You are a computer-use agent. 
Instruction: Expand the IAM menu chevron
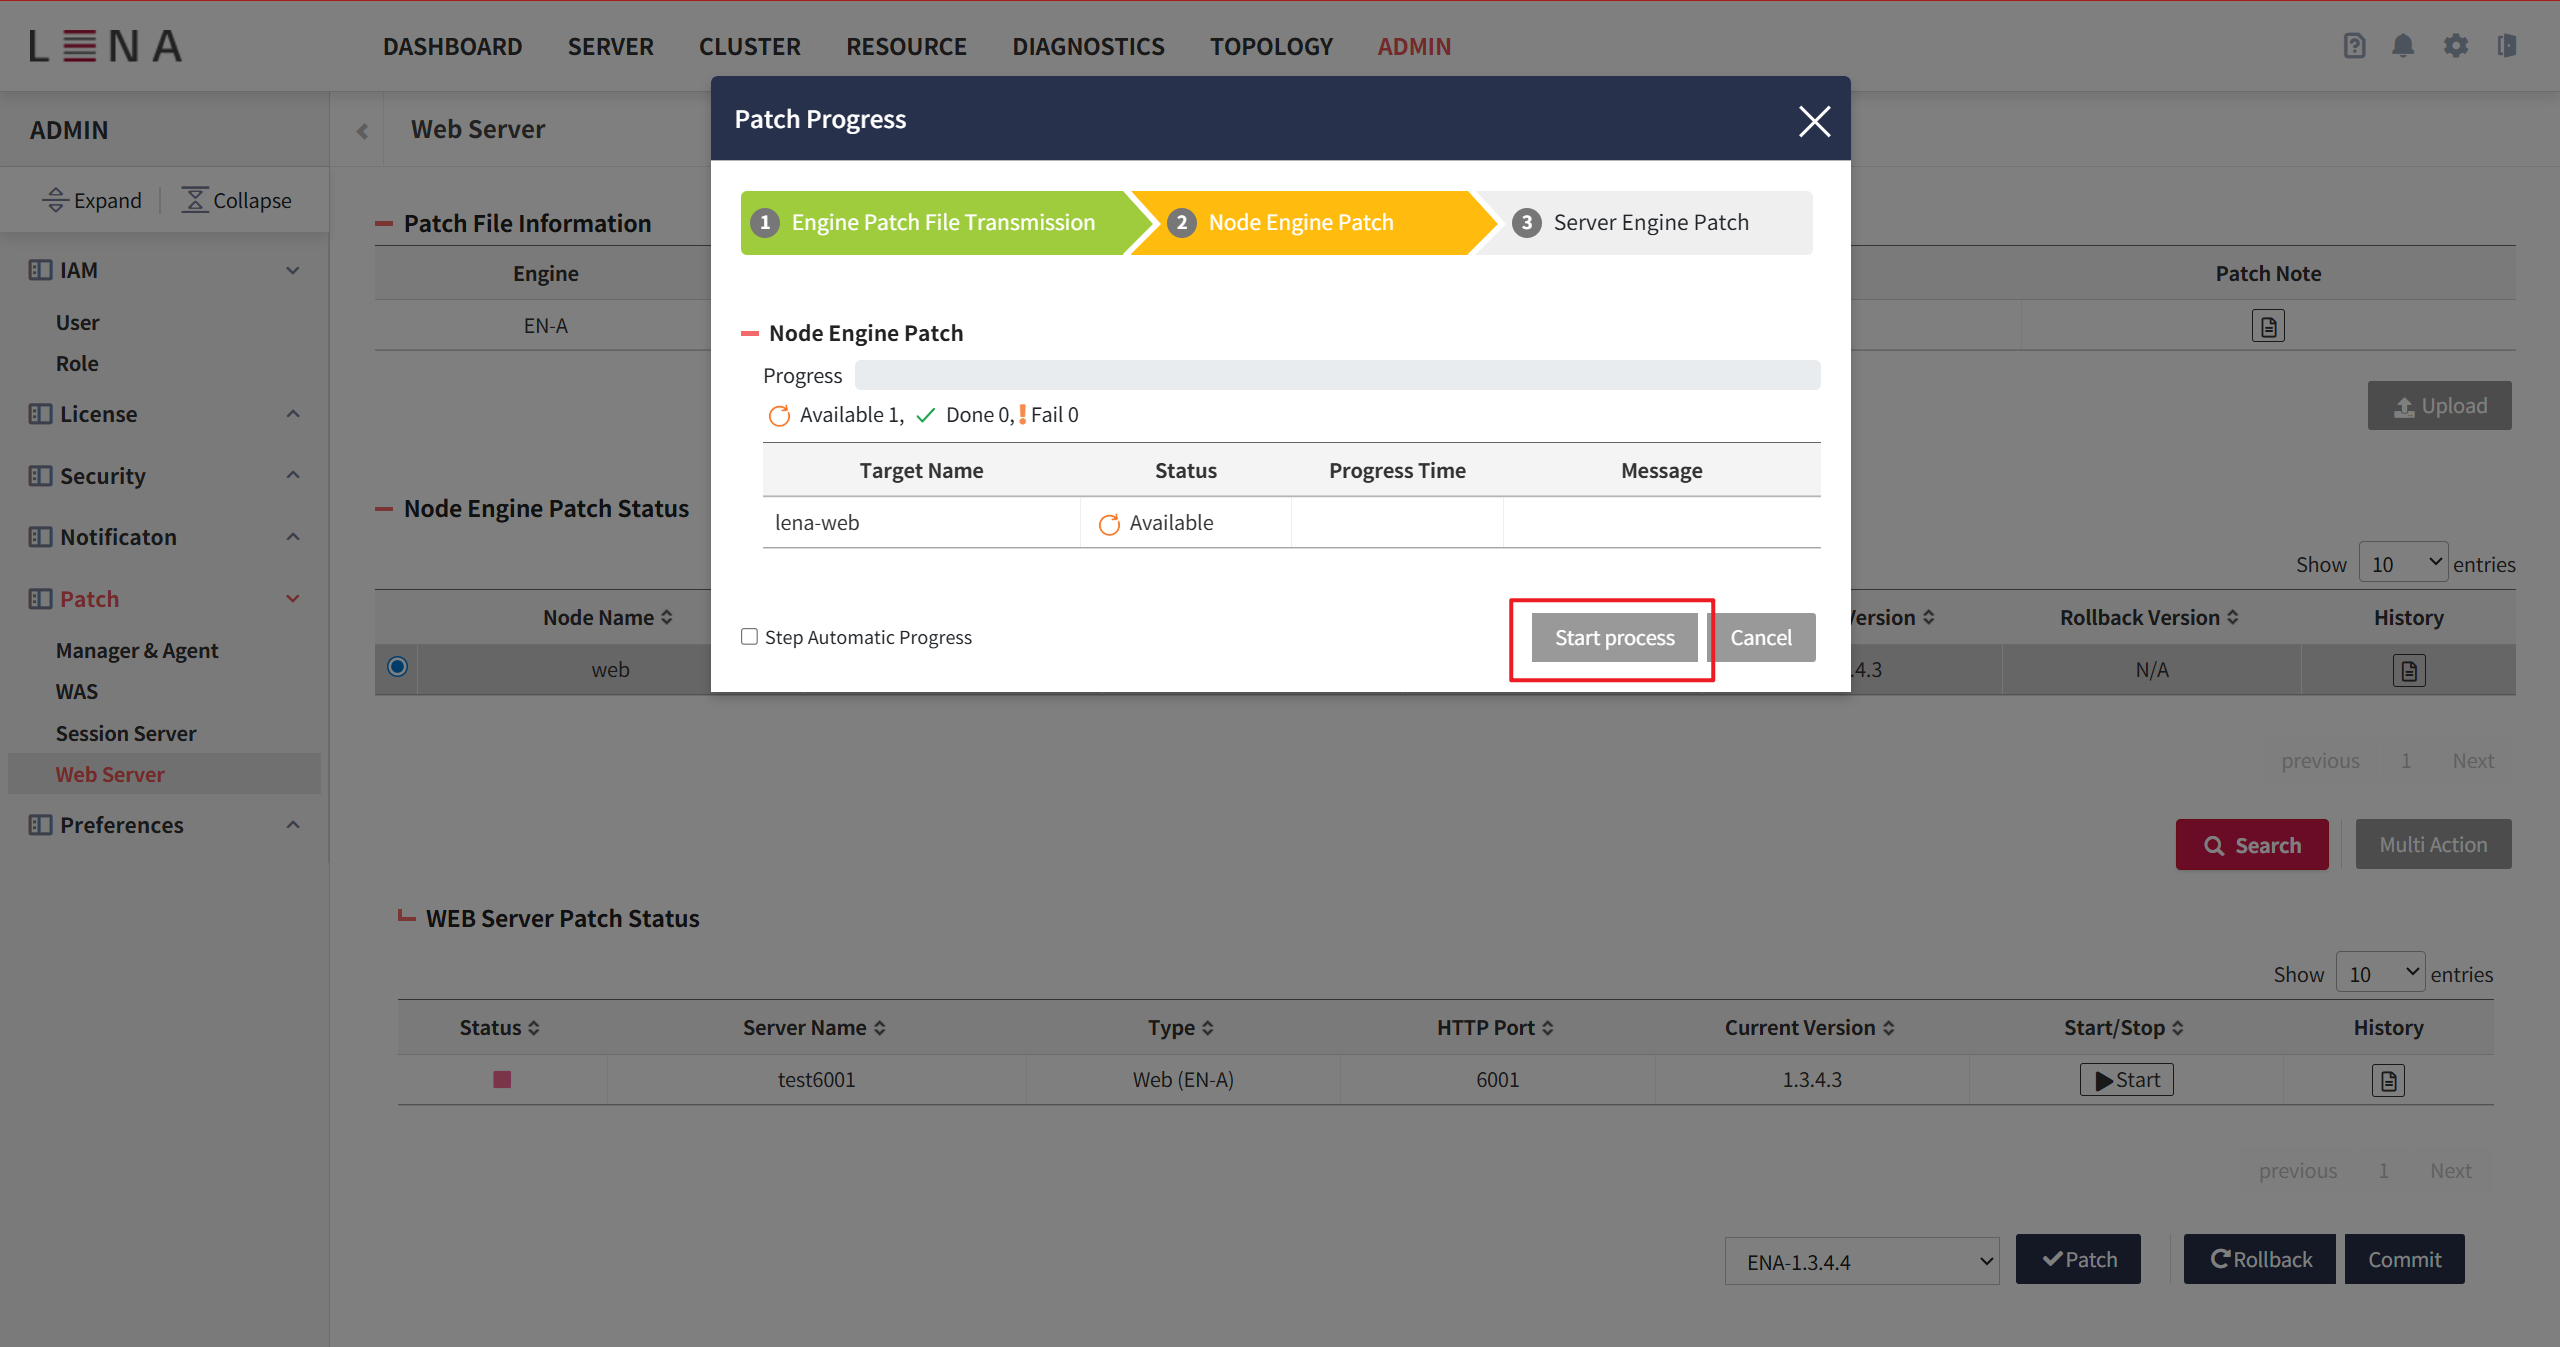[293, 270]
